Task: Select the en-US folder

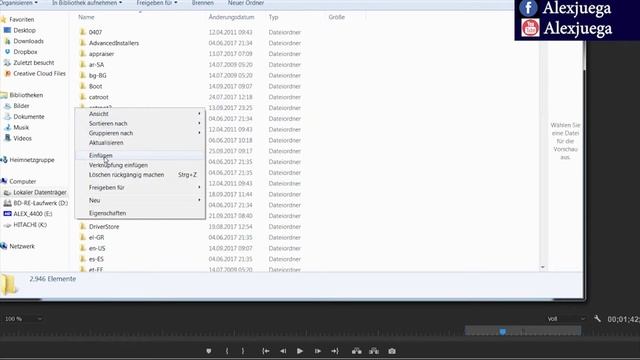Action: click(97, 249)
